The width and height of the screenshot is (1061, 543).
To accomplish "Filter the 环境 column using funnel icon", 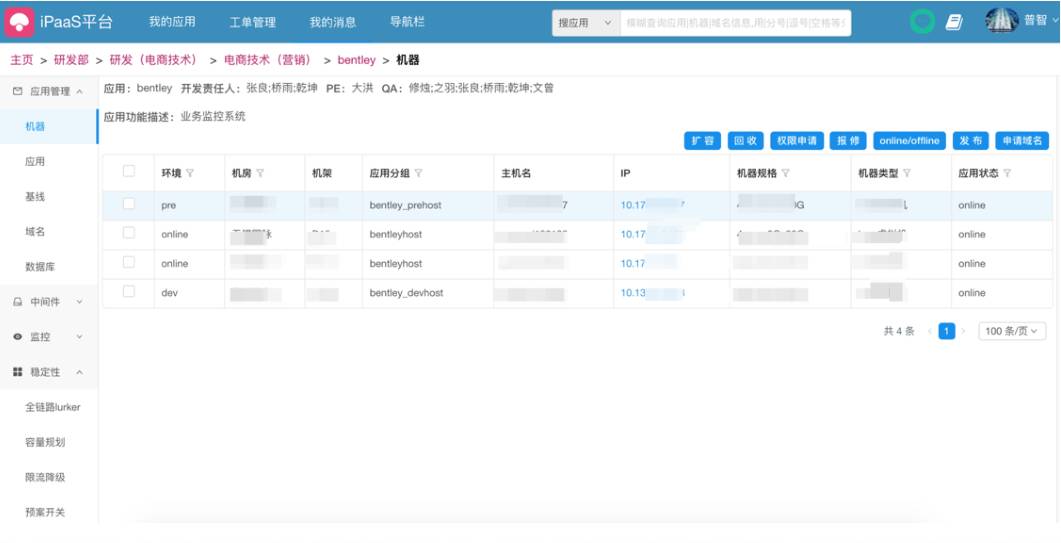I will 190,174.
